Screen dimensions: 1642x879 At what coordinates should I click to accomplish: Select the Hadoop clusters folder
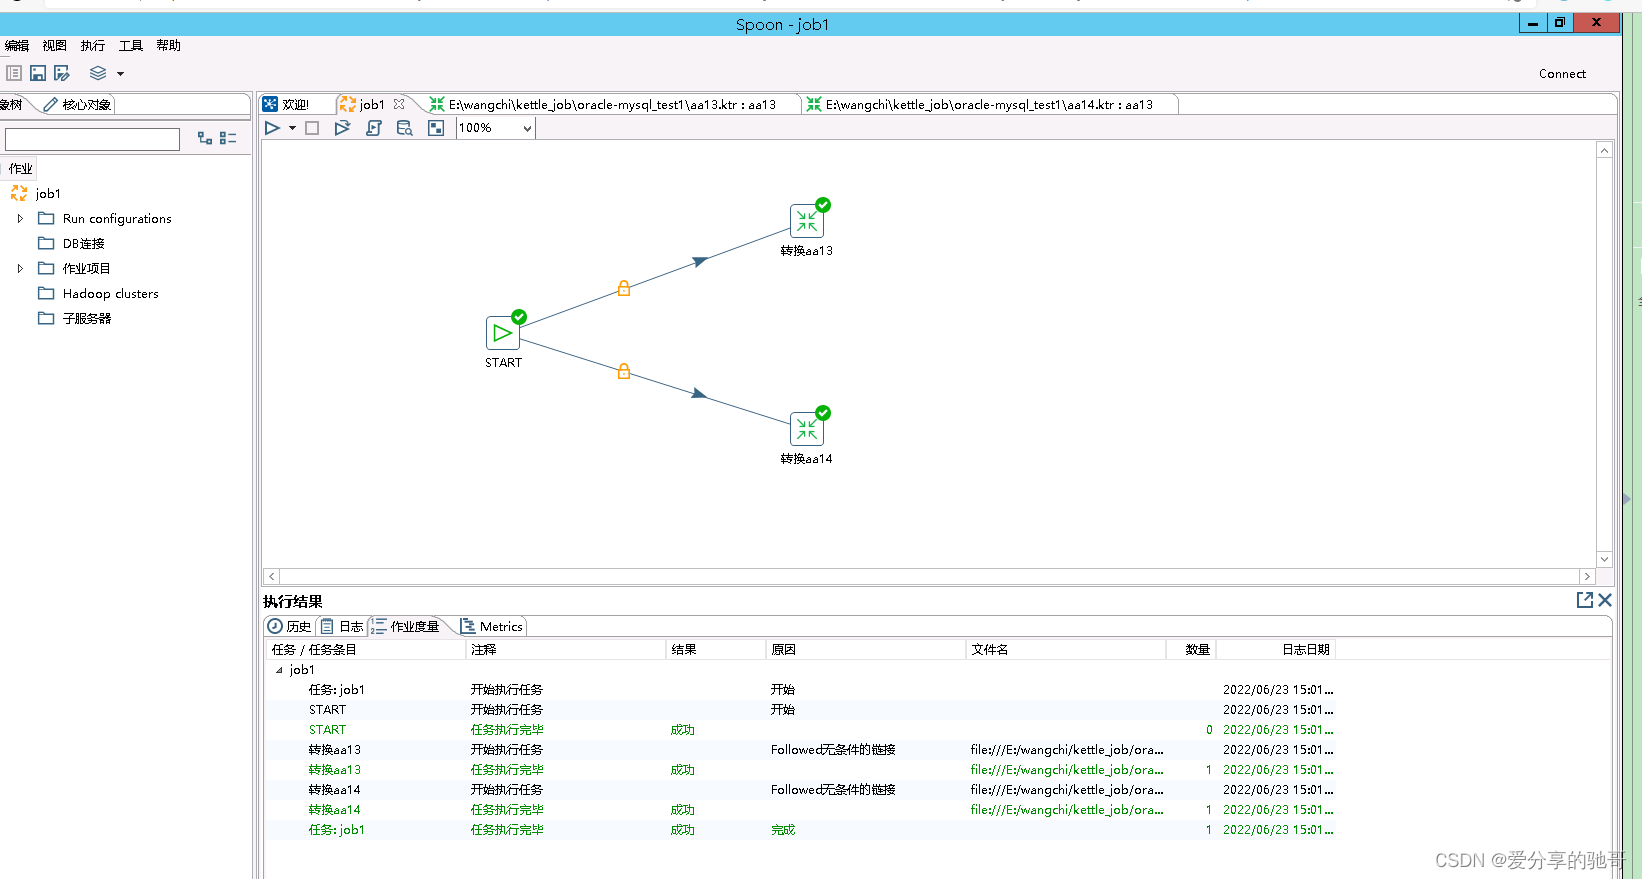pos(111,293)
